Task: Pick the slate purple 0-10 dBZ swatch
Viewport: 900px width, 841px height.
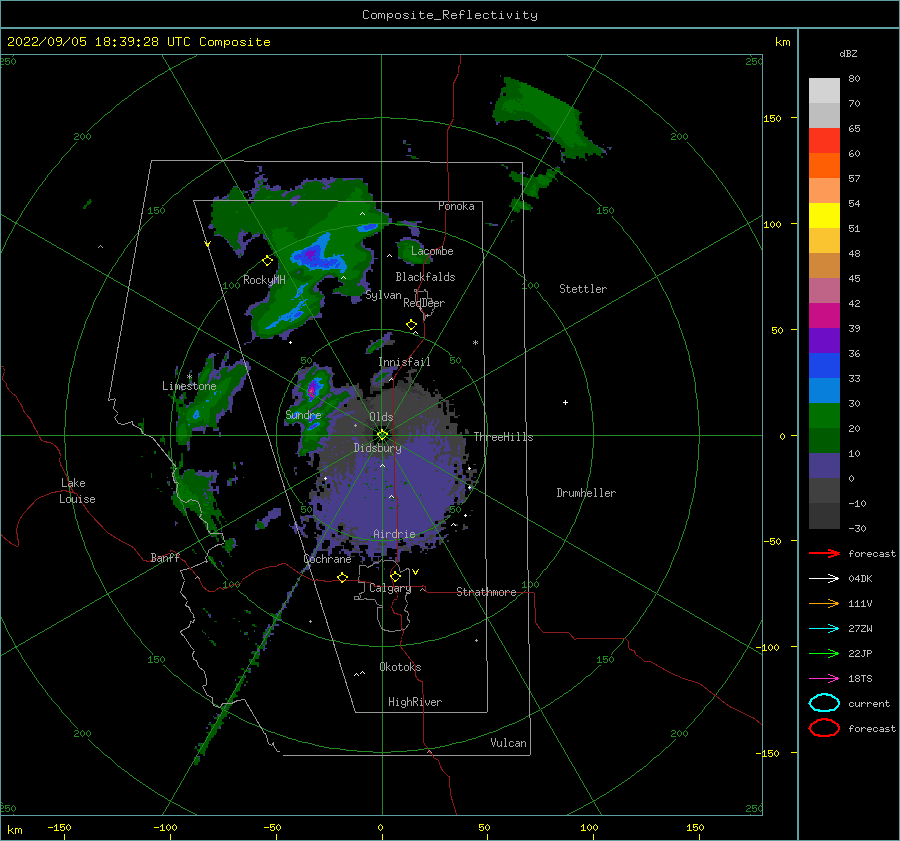Action: [x=824, y=466]
